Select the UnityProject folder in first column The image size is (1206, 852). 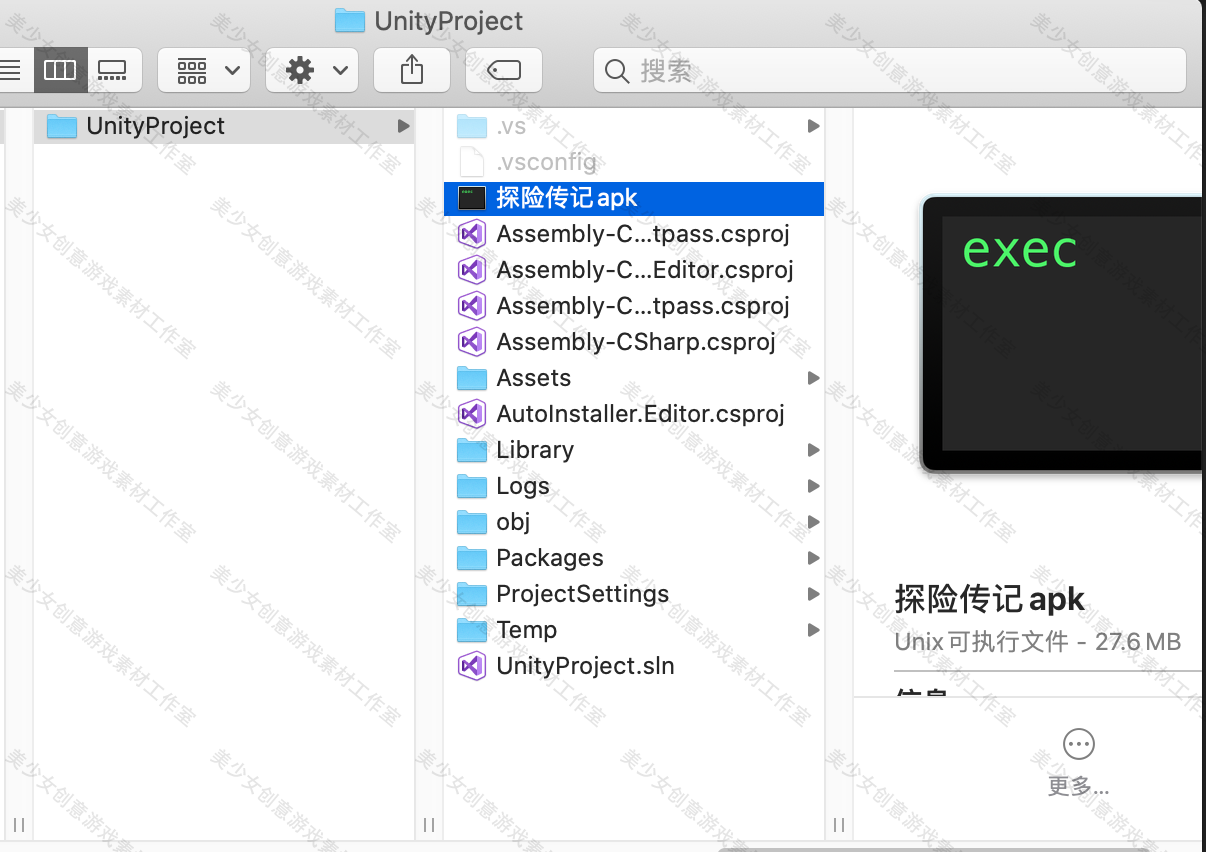pos(224,126)
